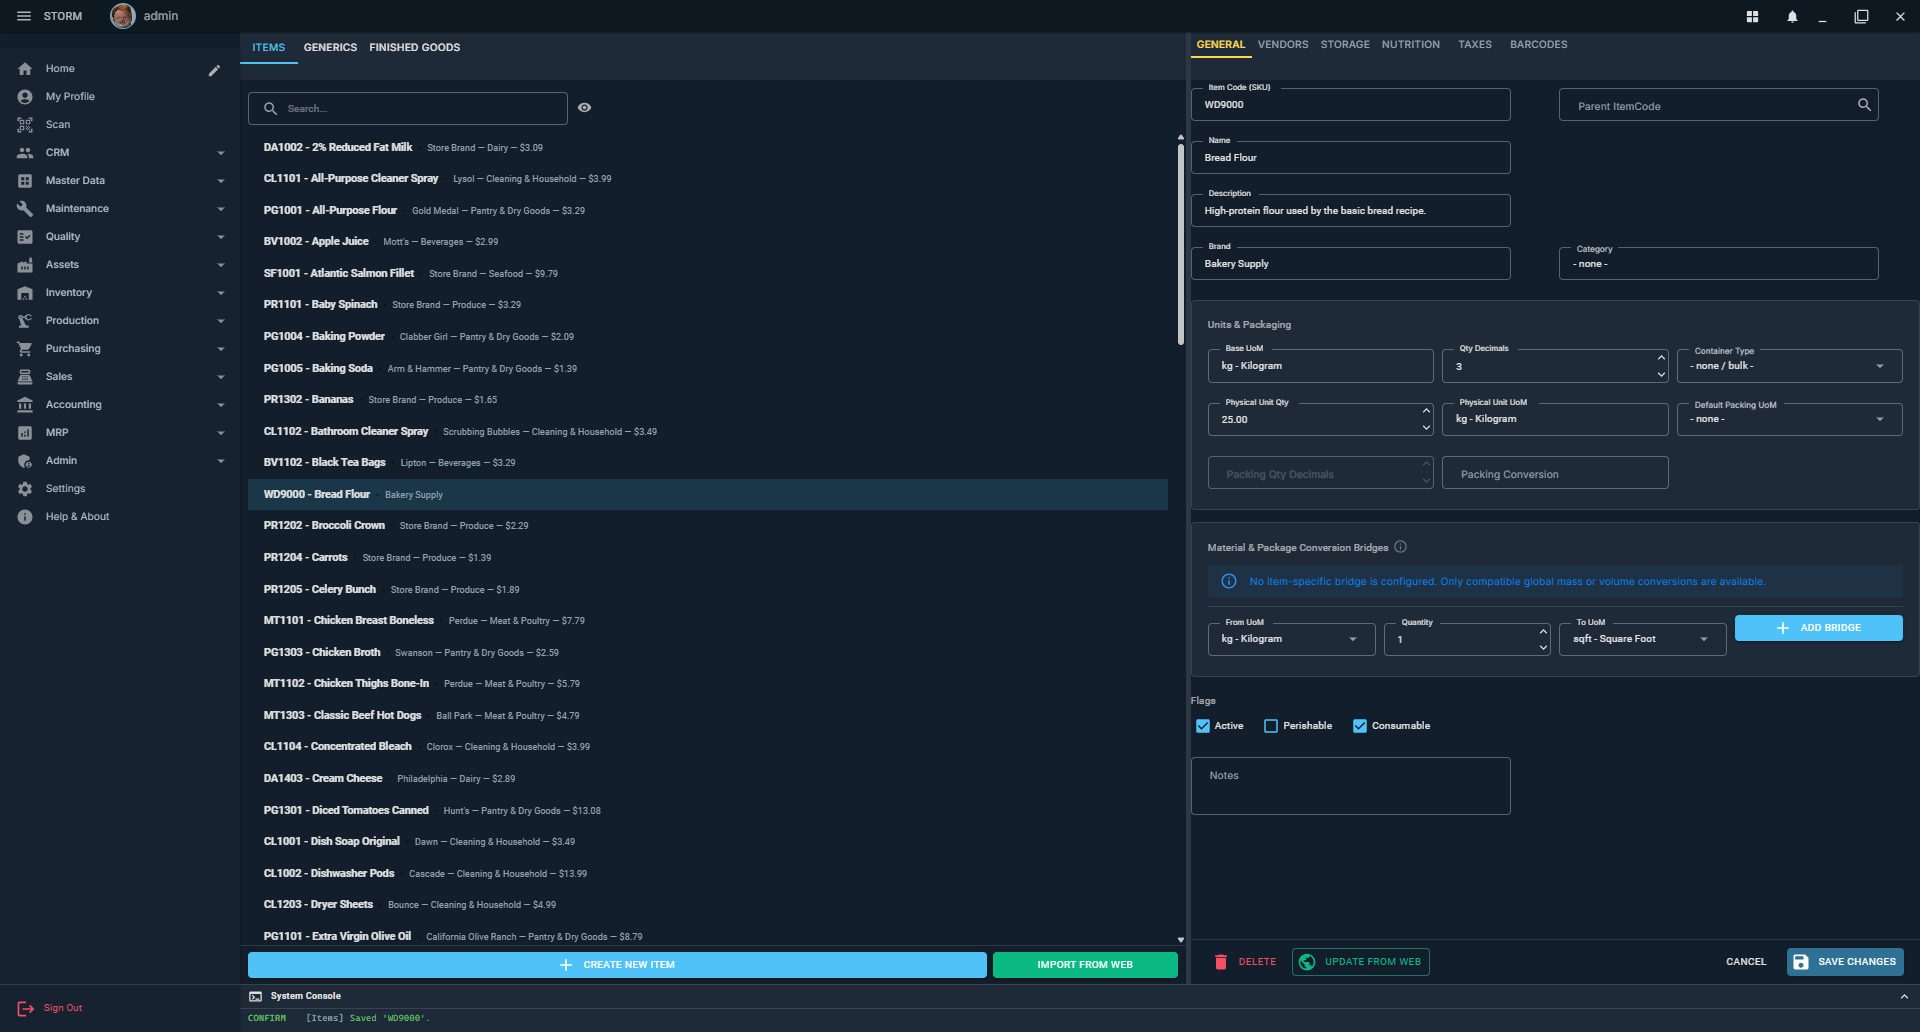Click the Admin icon
Viewport: 1920px width, 1032px height.
pos(25,461)
